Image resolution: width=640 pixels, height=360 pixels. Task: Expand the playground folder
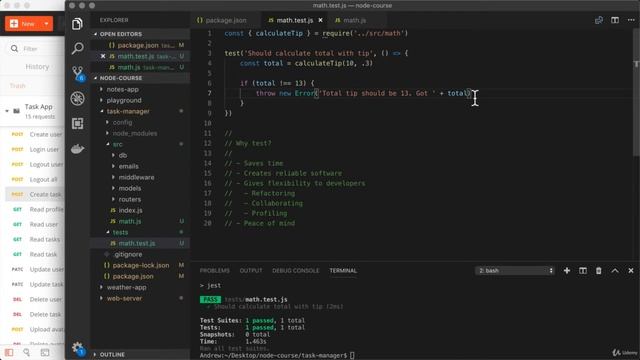(x=124, y=100)
